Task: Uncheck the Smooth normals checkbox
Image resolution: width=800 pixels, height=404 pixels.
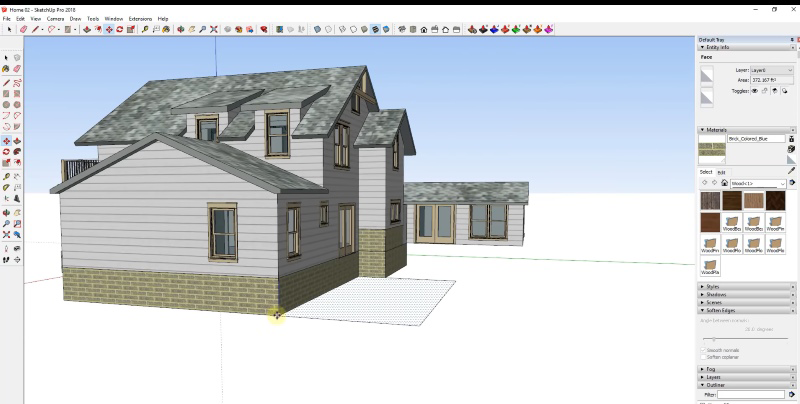Action: [x=703, y=350]
